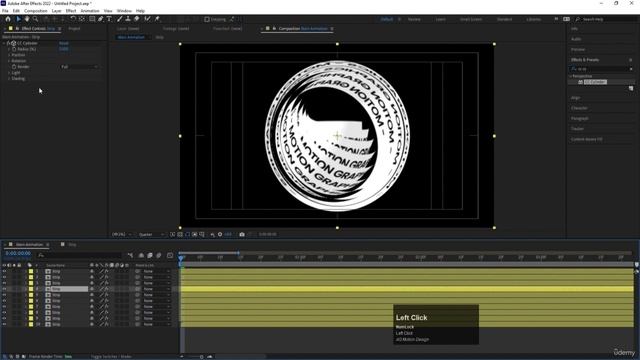Click the yellow label color swatch of layer 1
This screenshot has width=640, height=360.
click(x=31, y=271)
